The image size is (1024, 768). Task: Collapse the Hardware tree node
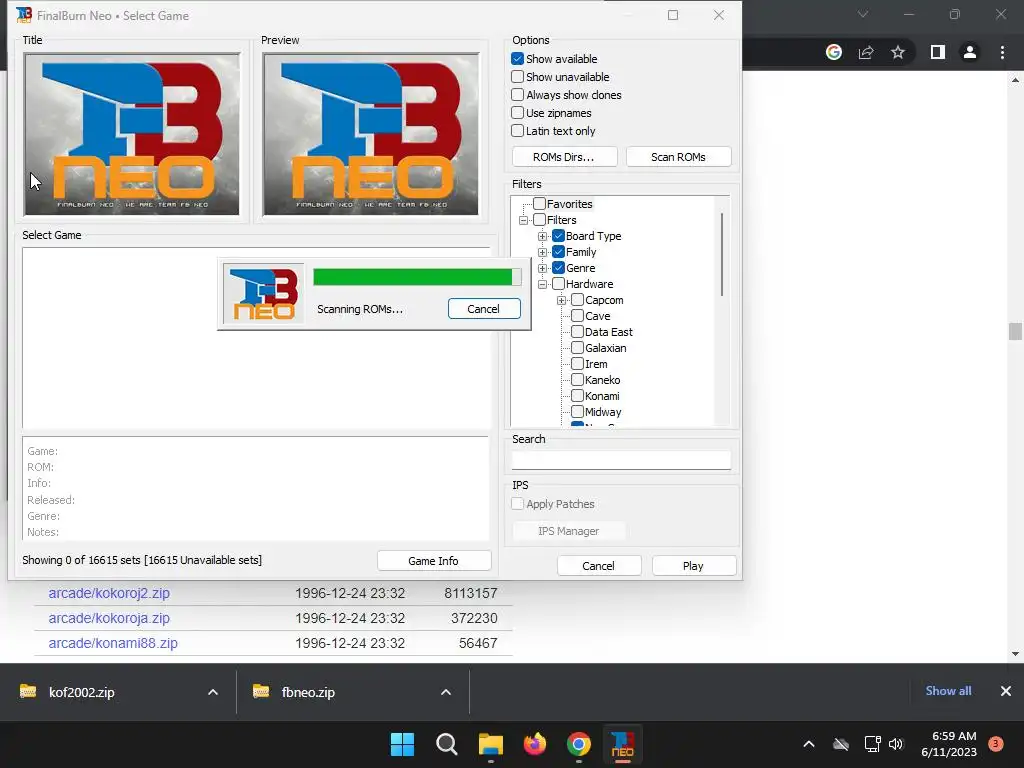[542, 284]
